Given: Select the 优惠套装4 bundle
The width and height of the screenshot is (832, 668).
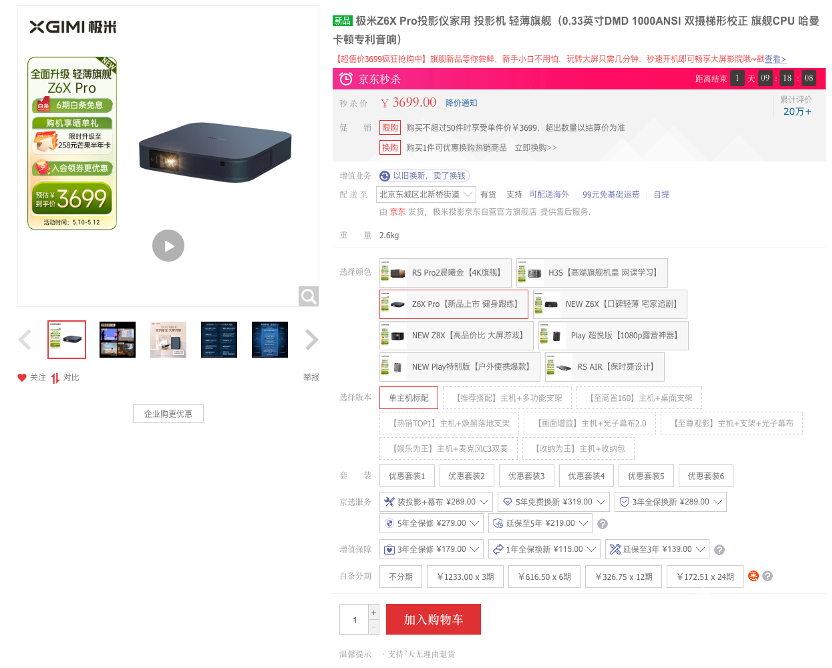Looking at the screenshot, I should tap(586, 476).
